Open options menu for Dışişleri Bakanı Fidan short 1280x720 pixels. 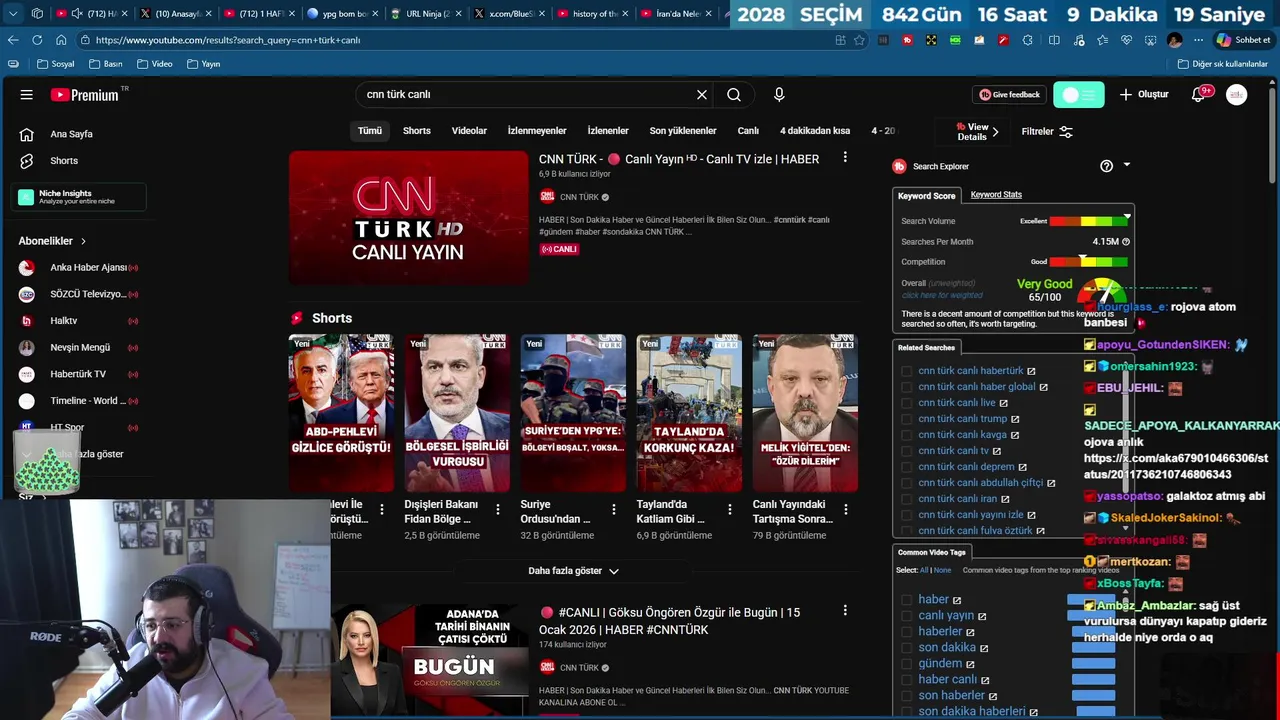point(497,510)
